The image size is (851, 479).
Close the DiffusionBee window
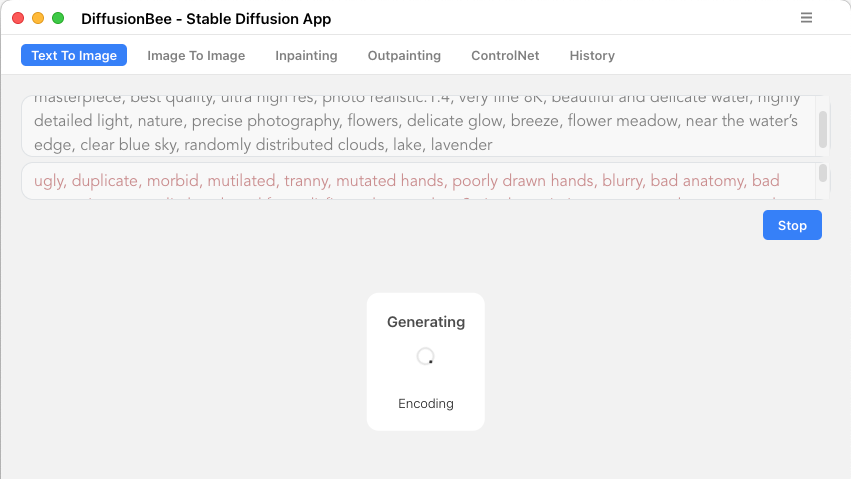tap(18, 18)
